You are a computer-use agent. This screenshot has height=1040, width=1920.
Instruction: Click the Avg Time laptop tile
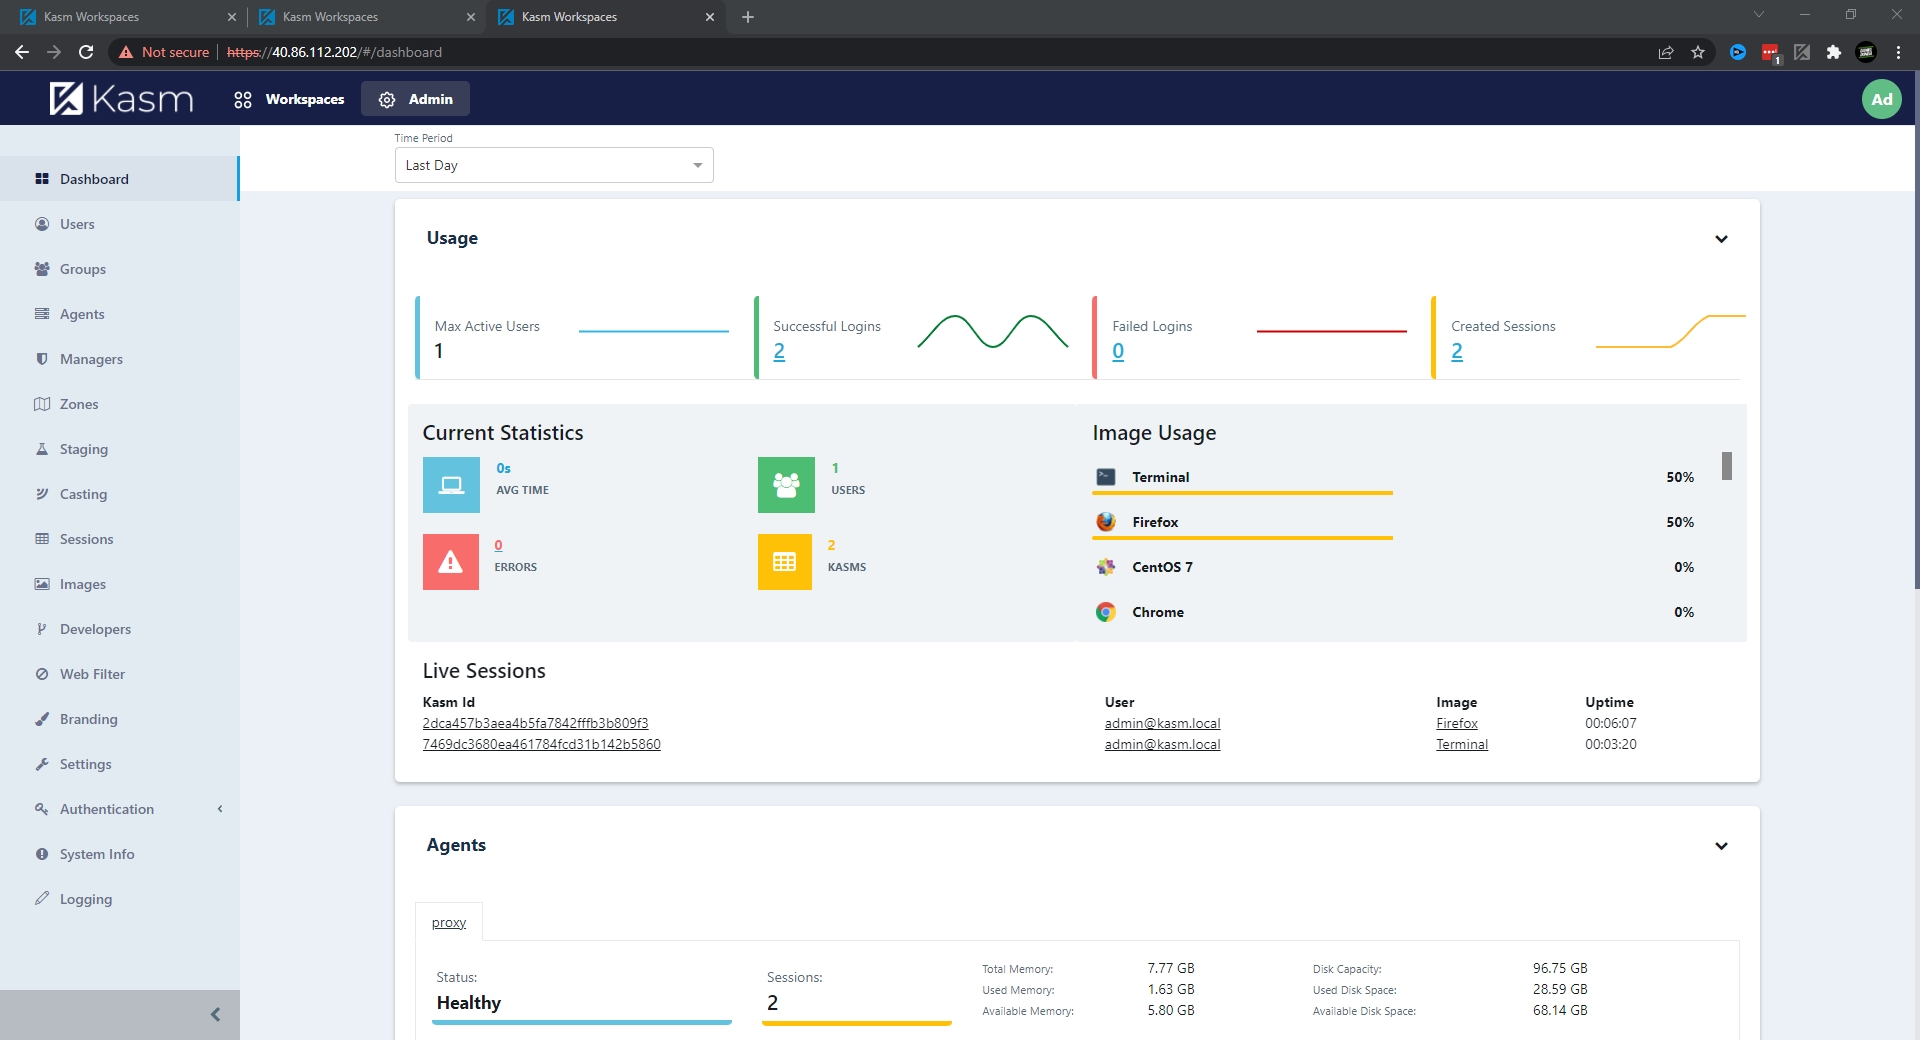tap(451, 485)
